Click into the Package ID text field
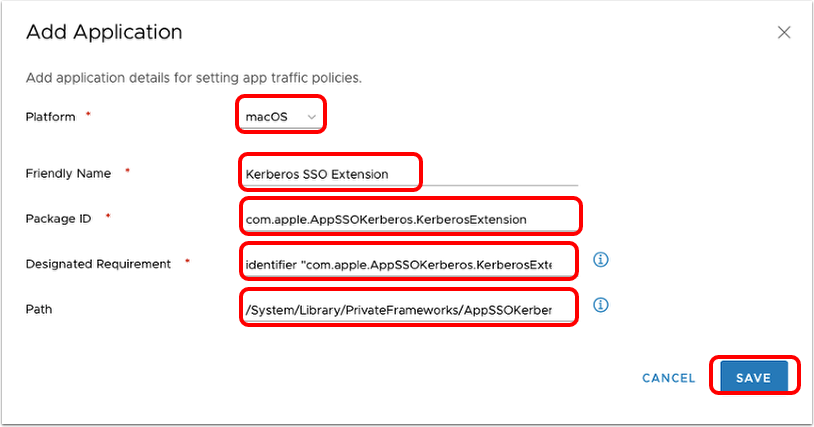 410,218
